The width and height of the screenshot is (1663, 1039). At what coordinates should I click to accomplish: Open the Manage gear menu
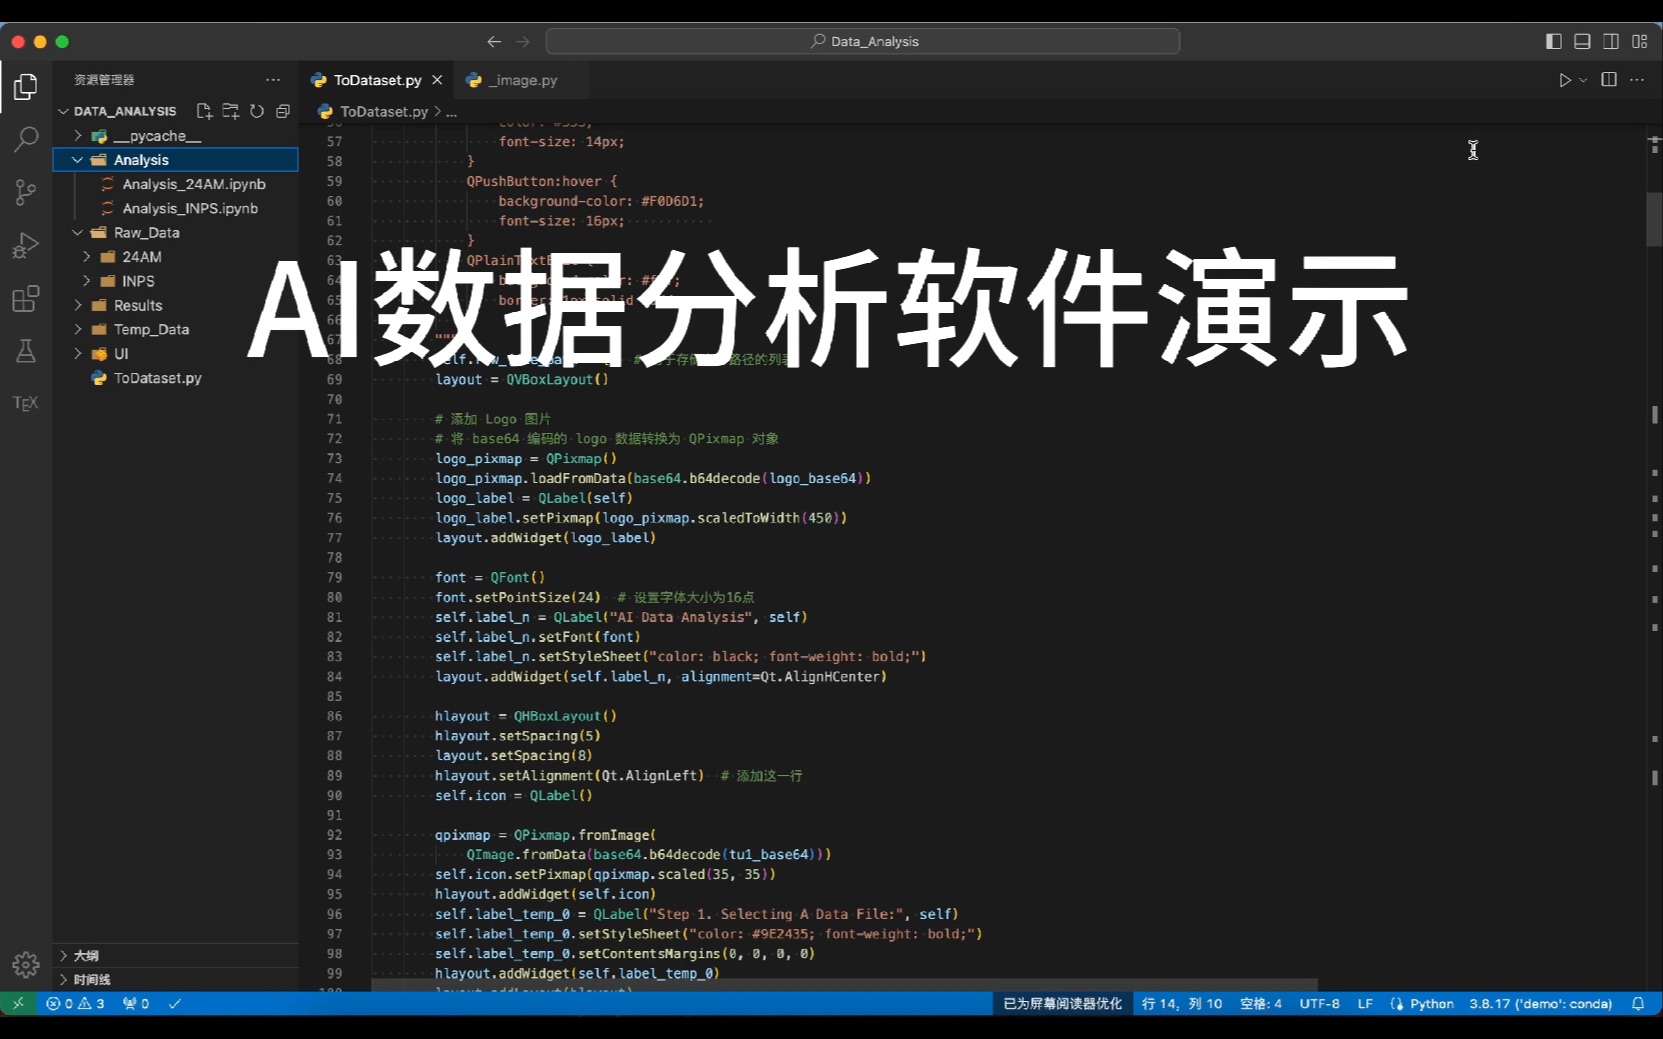(26, 964)
